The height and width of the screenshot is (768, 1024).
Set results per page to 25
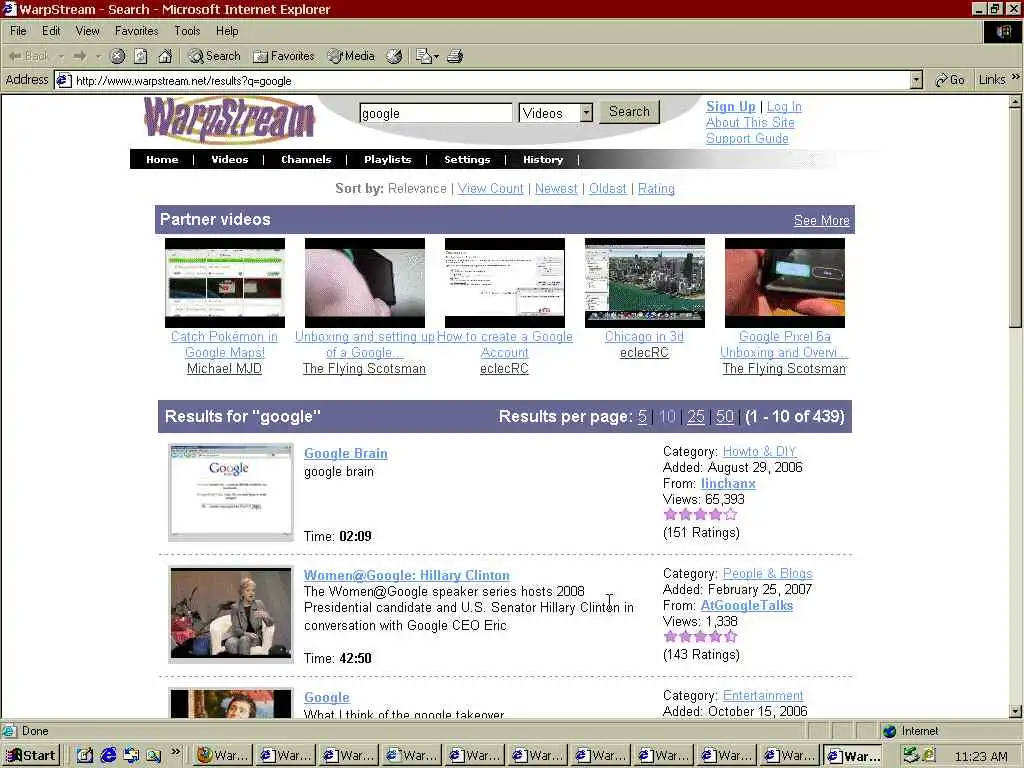pos(696,417)
